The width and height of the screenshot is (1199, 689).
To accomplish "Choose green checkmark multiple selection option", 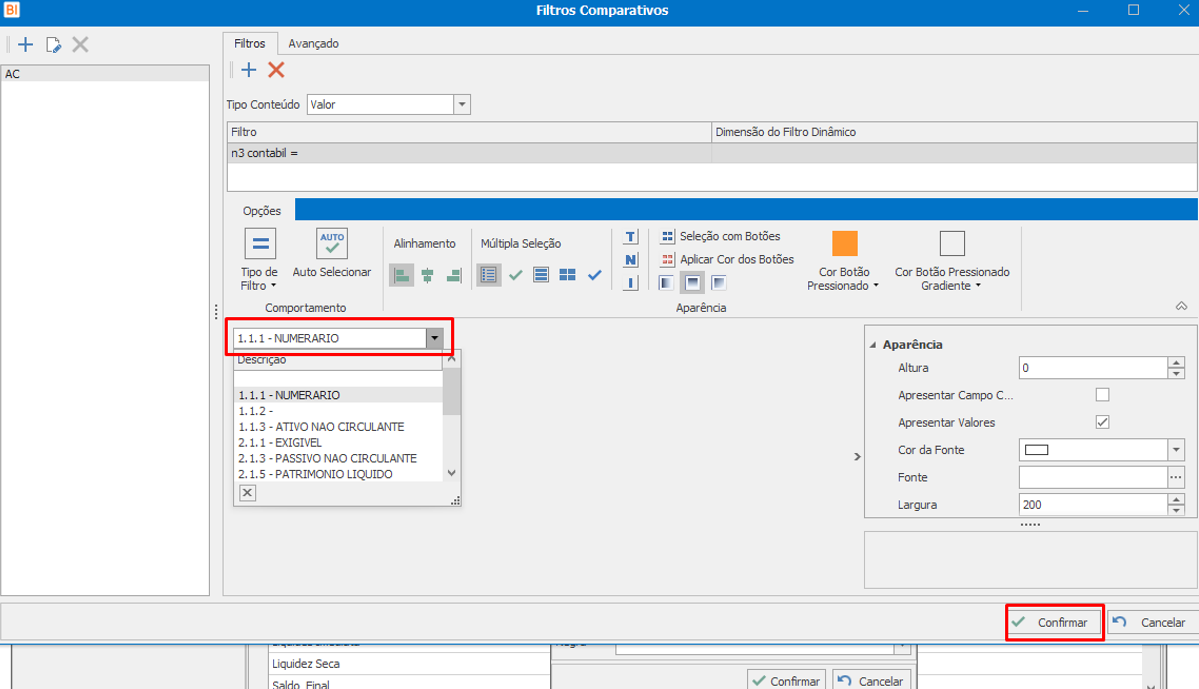I will (x=515, y=275).
